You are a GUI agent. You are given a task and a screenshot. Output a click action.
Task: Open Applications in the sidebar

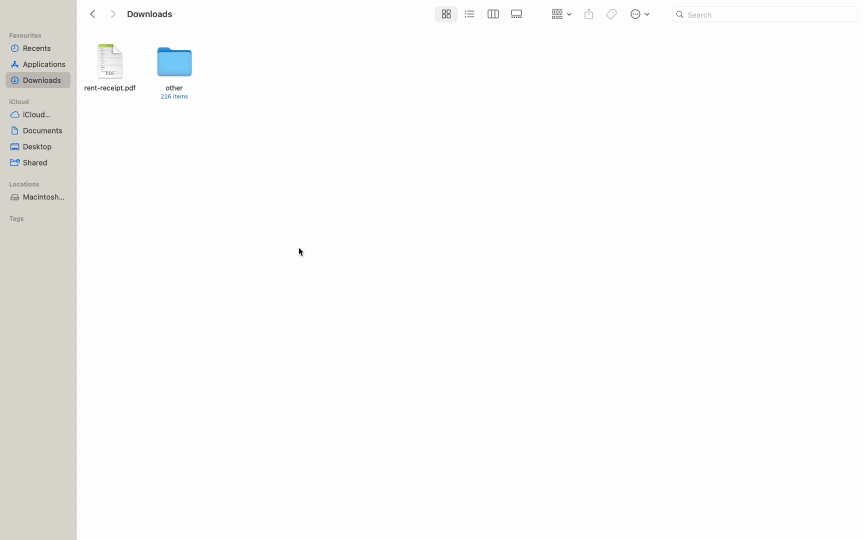pyautogui.click(x=43, y=64)
